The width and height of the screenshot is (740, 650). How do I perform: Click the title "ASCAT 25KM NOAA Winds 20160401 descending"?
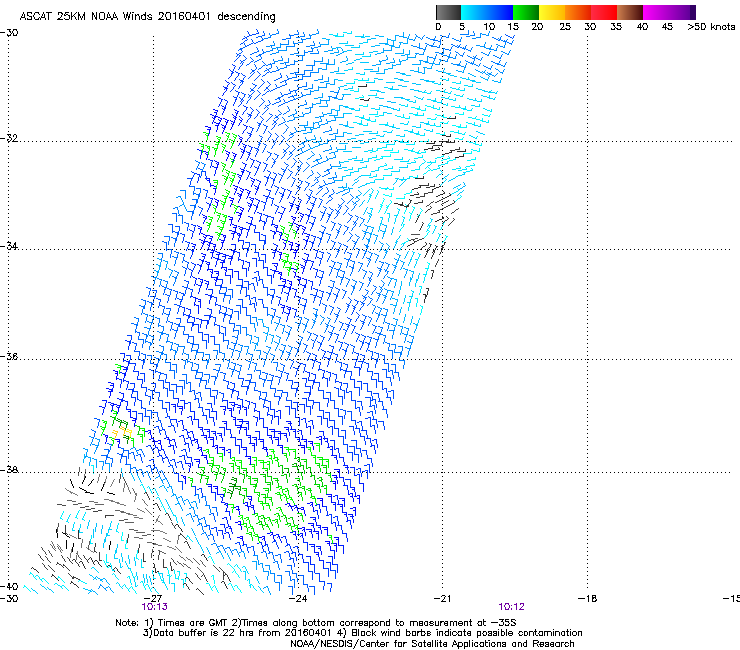coord(147,16)
